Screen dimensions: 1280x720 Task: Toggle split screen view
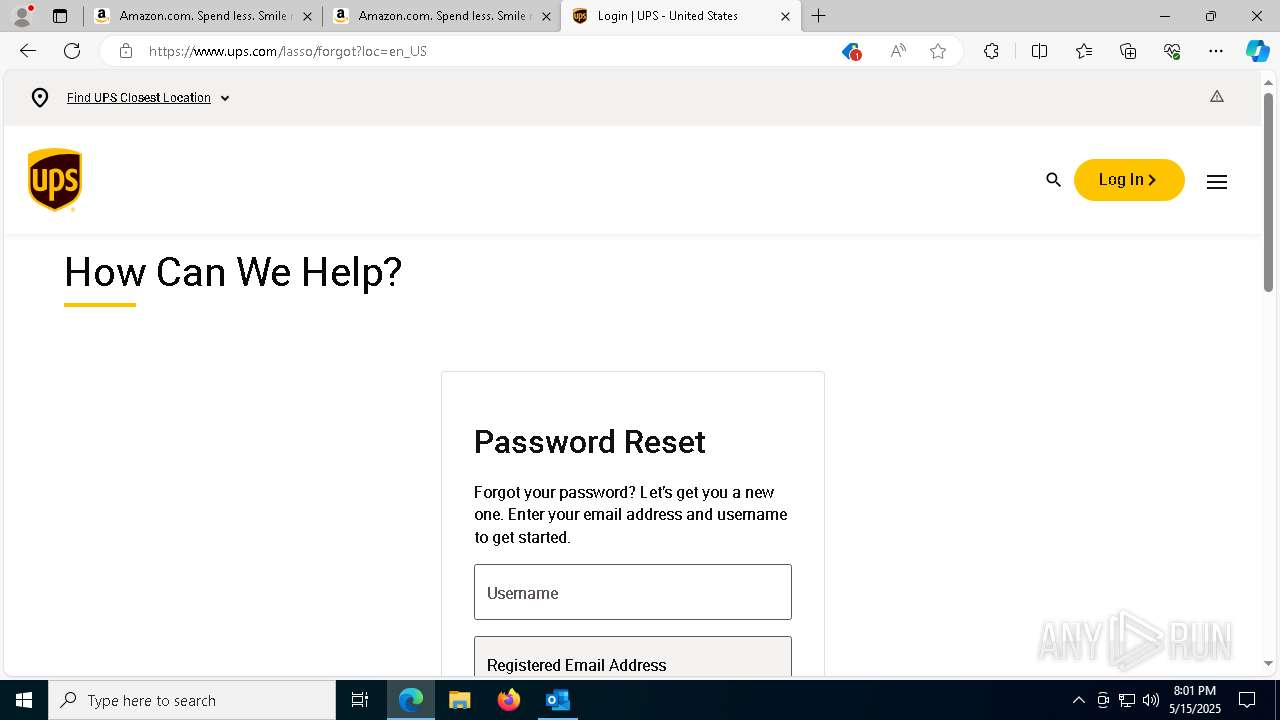tap(1039, 51)
